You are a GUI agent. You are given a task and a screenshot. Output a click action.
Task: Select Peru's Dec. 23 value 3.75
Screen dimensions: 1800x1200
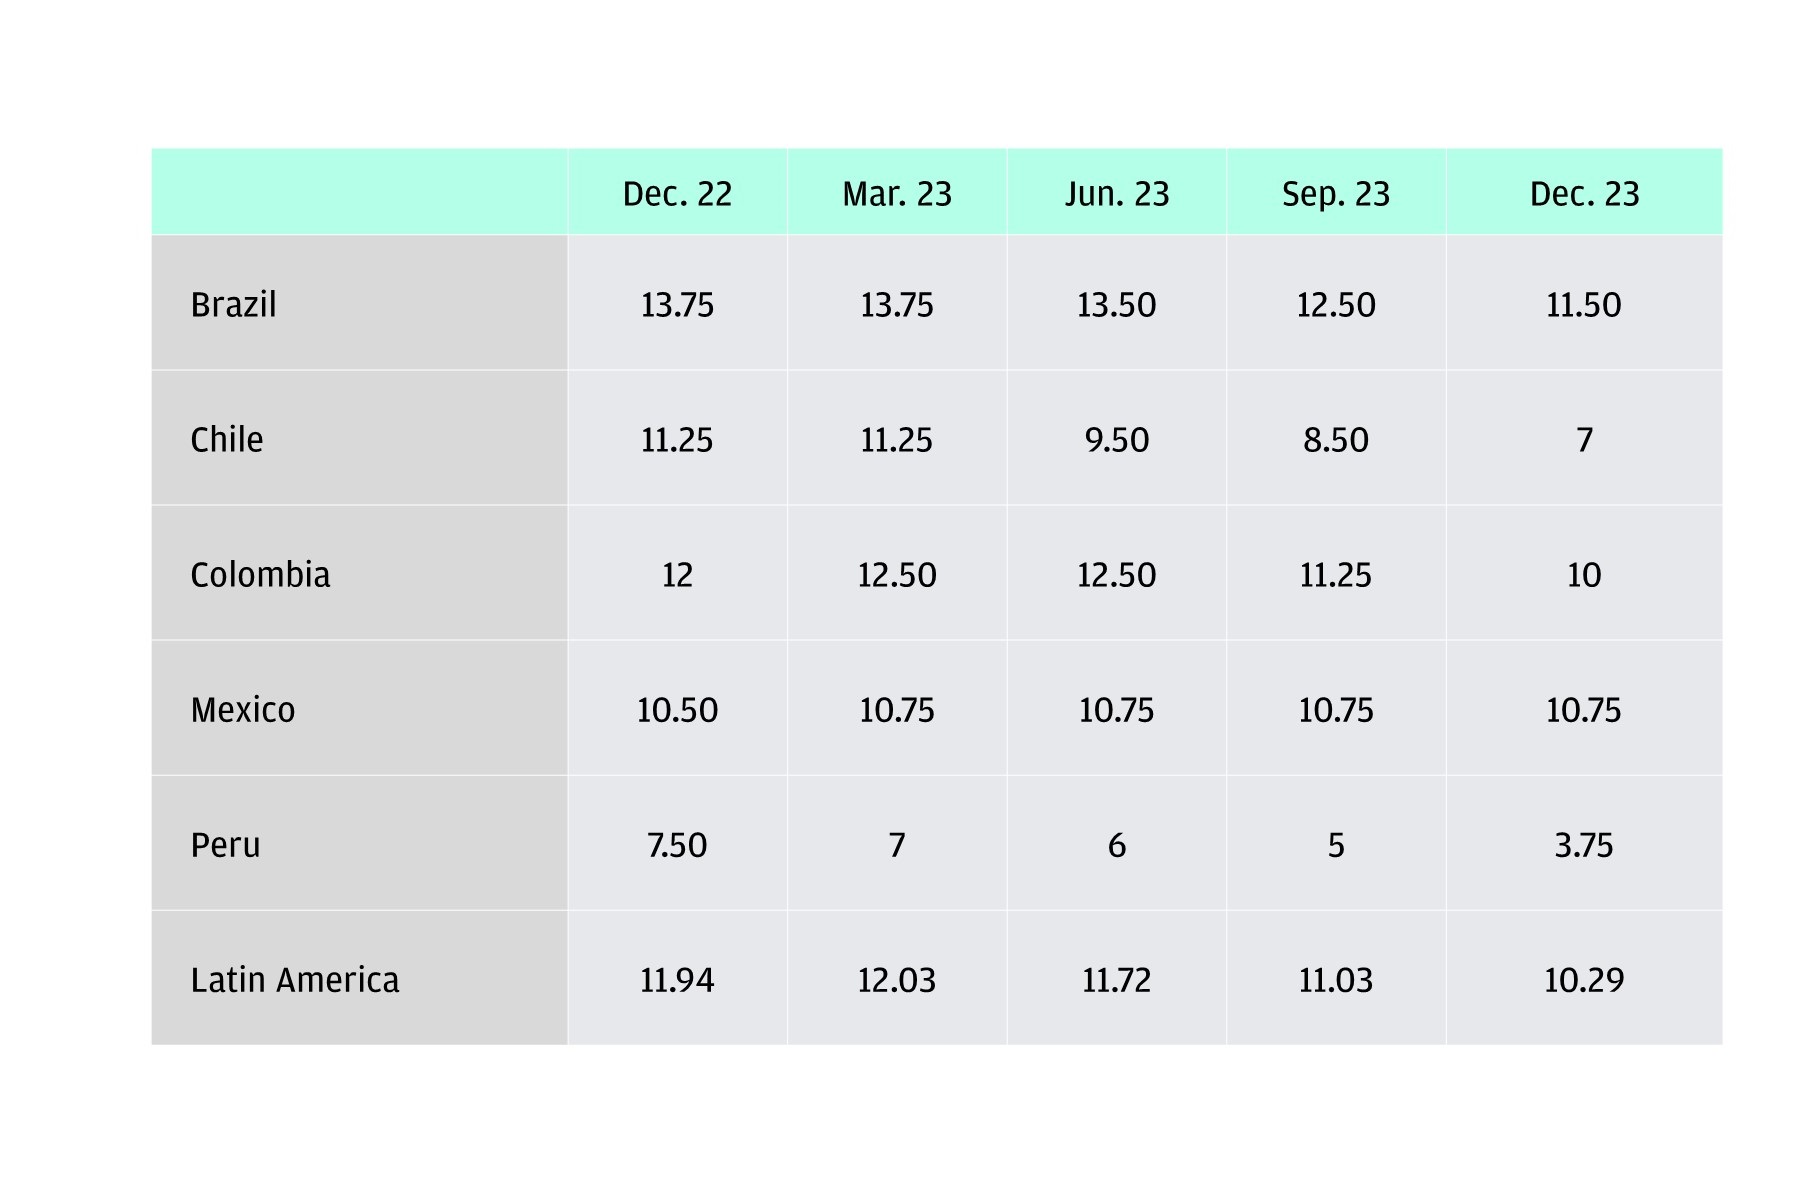(1584, 844)
